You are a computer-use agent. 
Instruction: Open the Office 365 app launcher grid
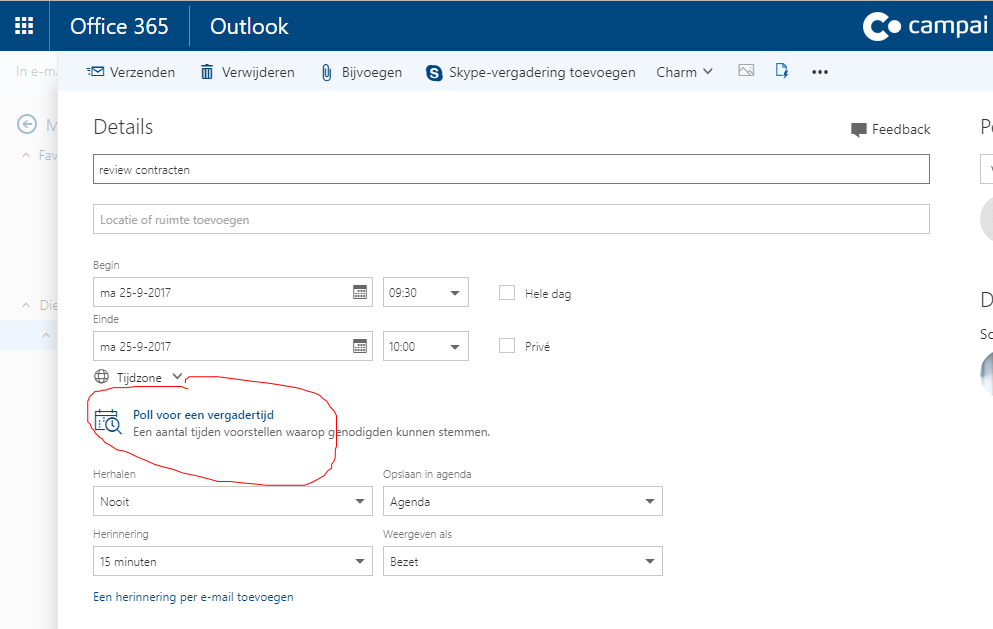[23, 25]
